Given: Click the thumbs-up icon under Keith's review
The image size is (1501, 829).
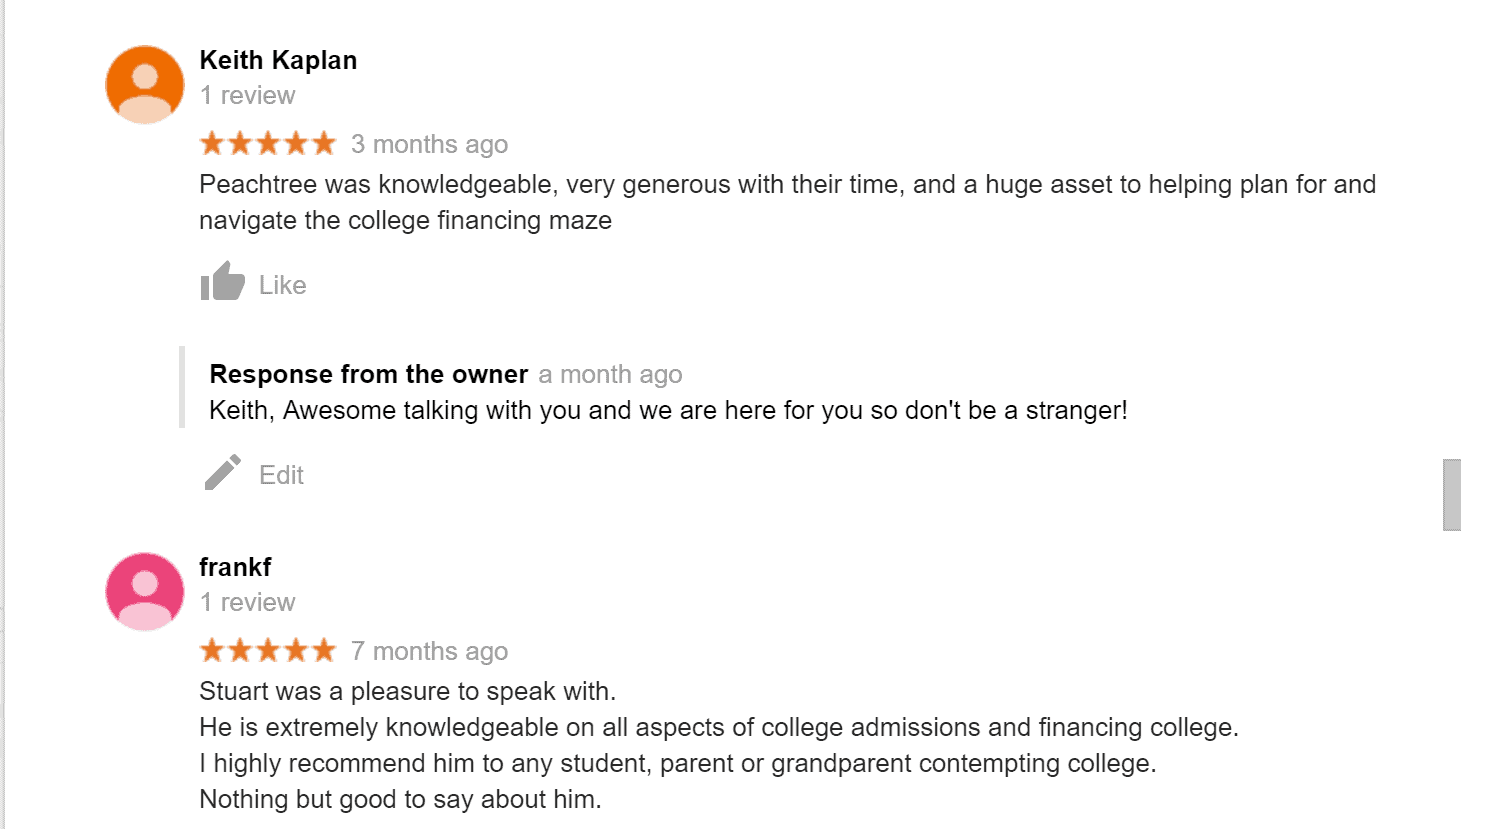Looking at the screenshot, I should pos(222,282).
